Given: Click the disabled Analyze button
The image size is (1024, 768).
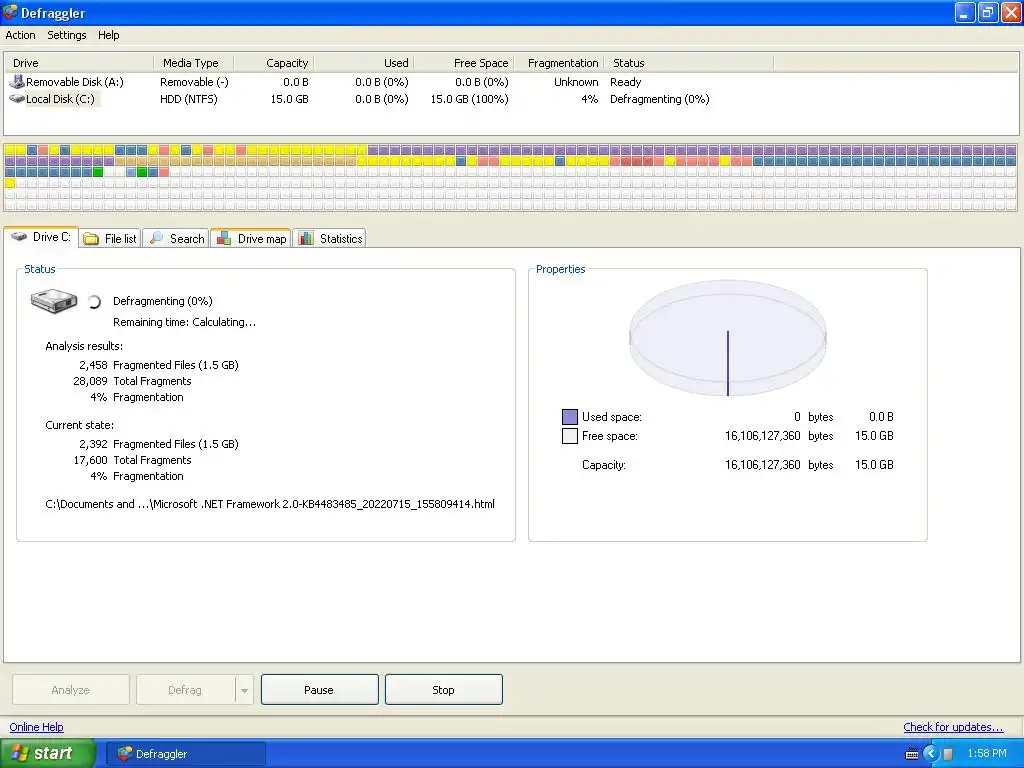Looking at the screenshot, I should (71, 690).
